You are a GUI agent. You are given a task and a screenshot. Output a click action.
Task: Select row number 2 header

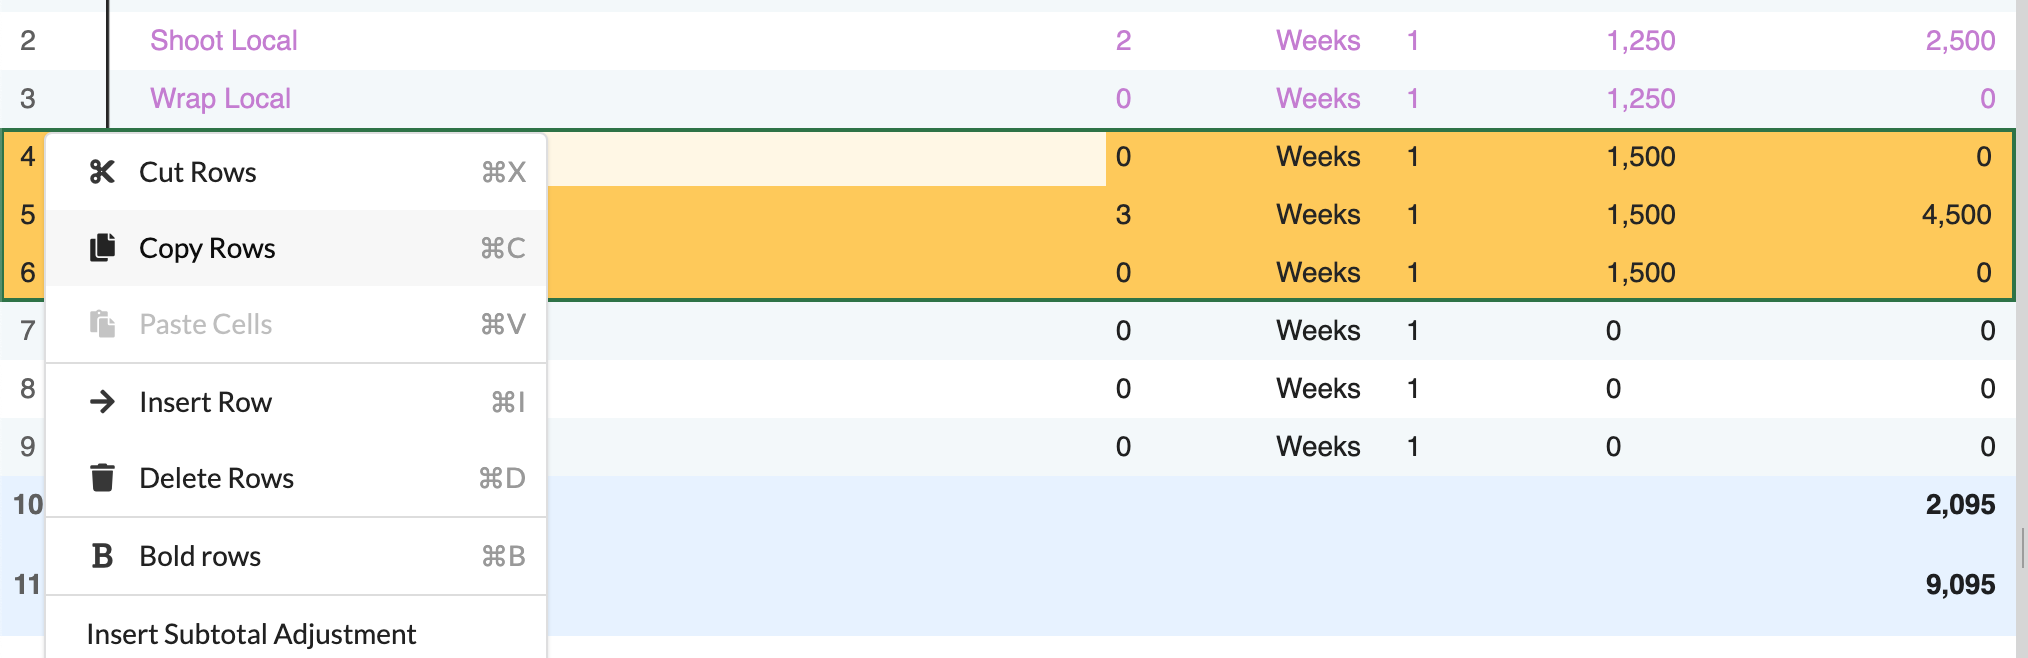(x=27, y=41)
